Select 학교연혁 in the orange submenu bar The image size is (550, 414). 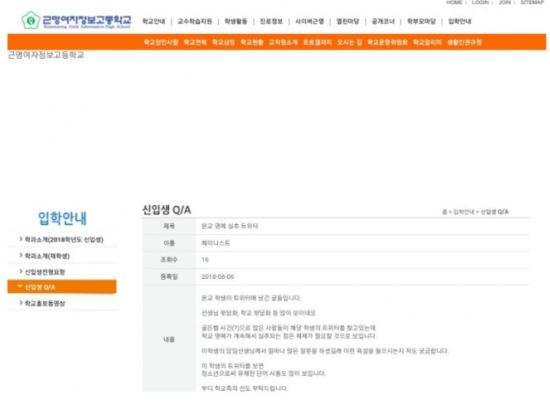pos(195,42)
